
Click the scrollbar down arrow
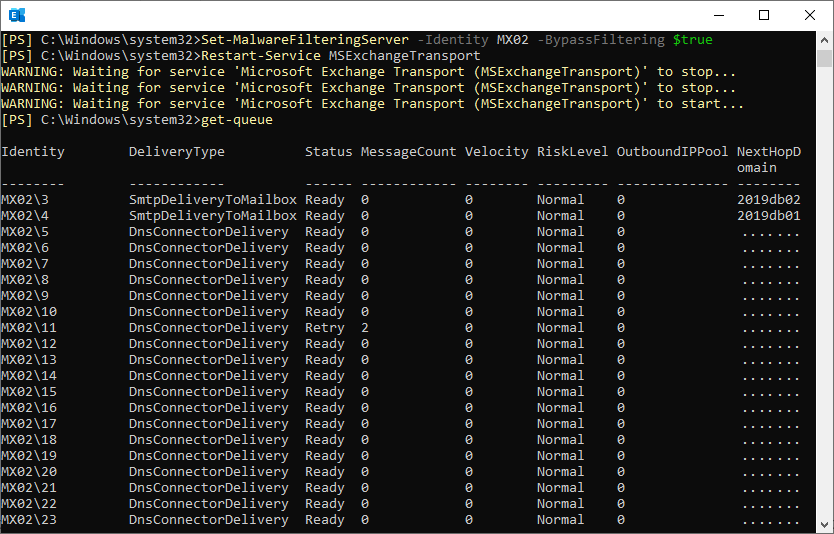pyautogui.click(x=824, y=525)
